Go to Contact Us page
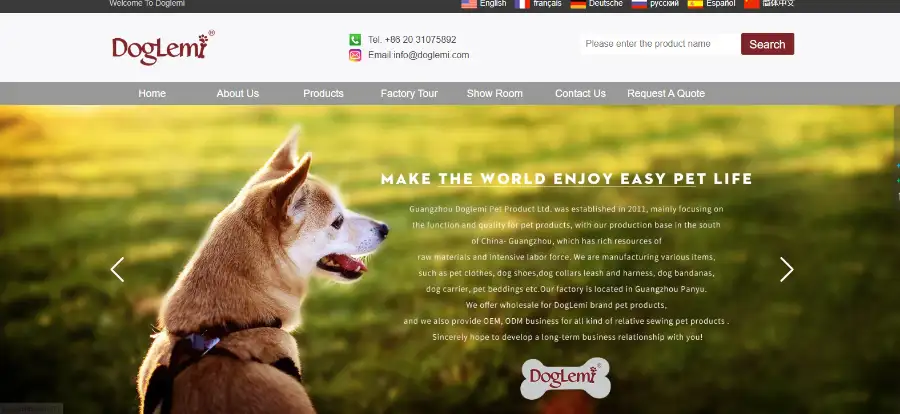This screenshot has width=900, height=414. tap(580, 94)
